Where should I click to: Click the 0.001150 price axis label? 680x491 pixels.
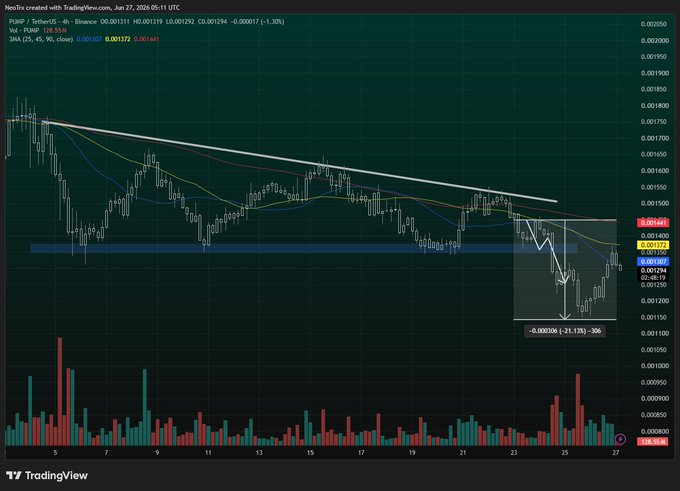click(654, 317)
